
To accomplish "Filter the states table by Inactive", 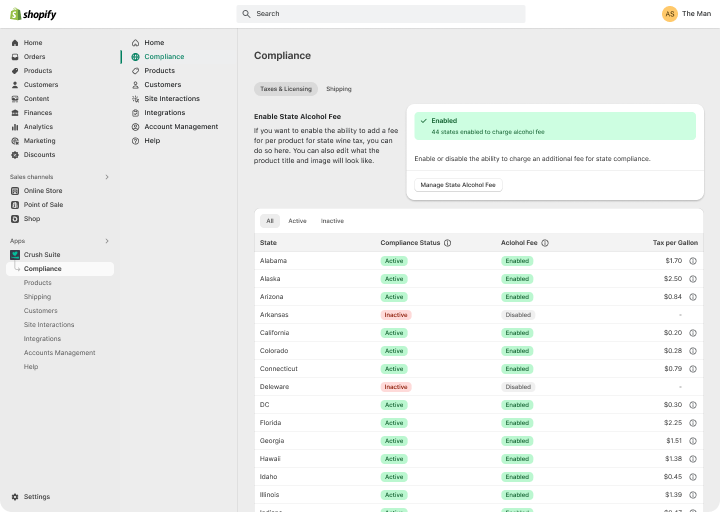I will coord(332,221).
